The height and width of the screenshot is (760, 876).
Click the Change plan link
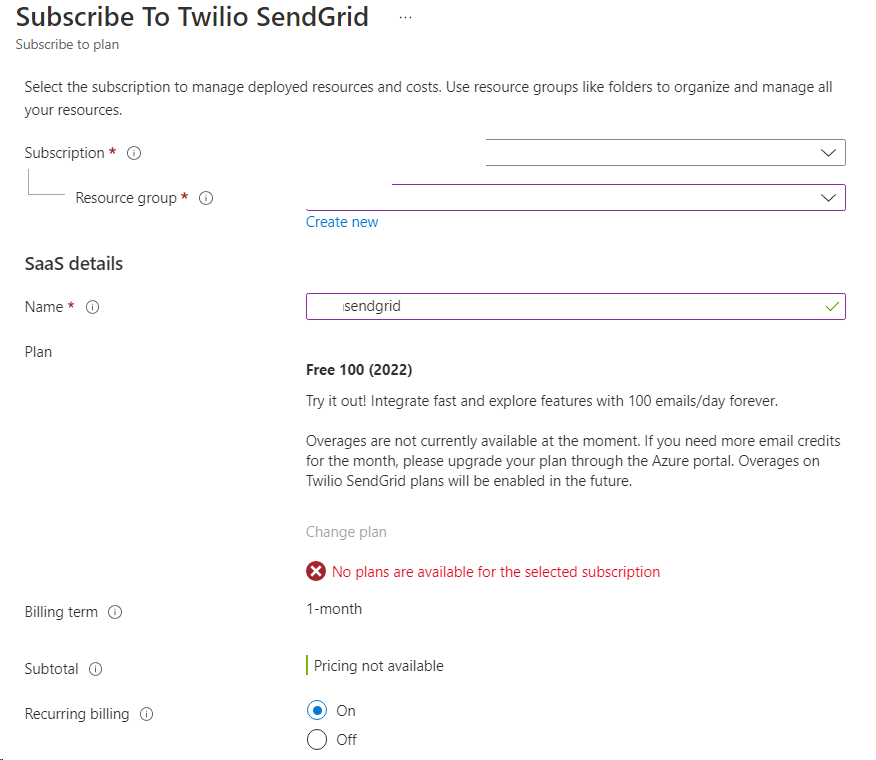[346, 532]
